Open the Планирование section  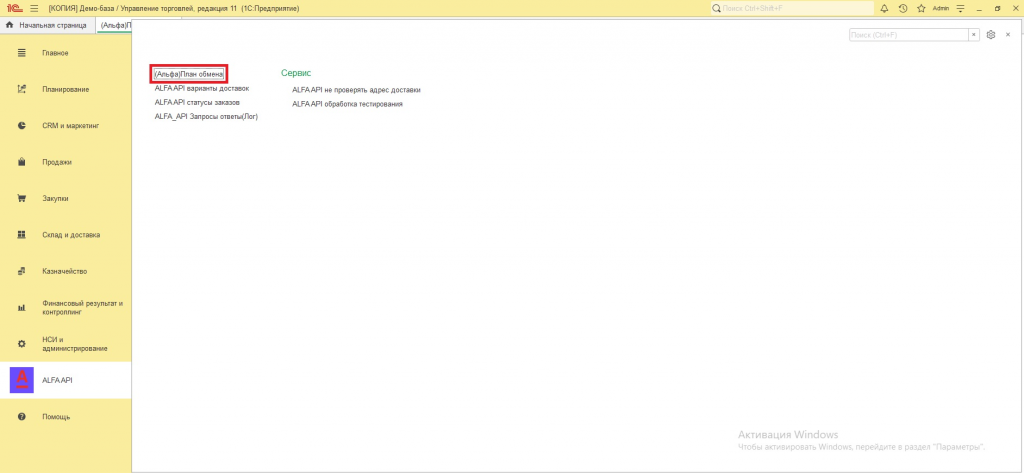(x=65, y=90)
